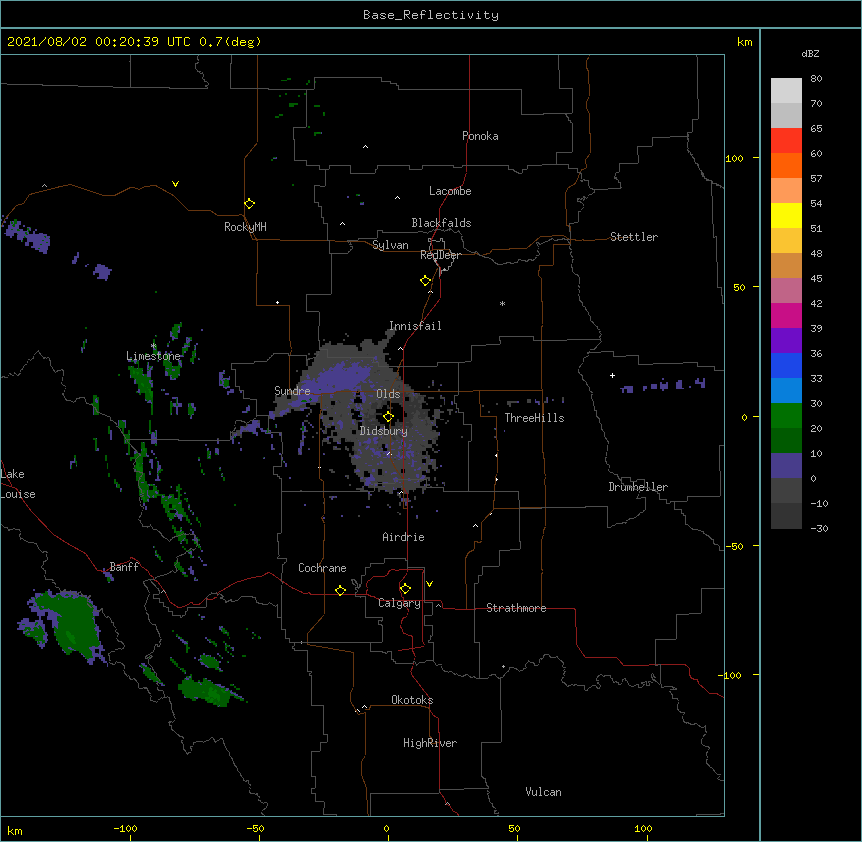The image size is (862, 842).
Task: Pick the bright yellow 51–54 dBZ swatch
Action: (x=786, y=215)
